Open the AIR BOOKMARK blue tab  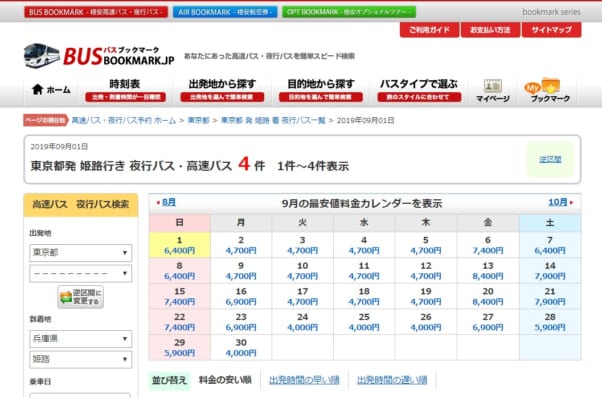(225, 12)
